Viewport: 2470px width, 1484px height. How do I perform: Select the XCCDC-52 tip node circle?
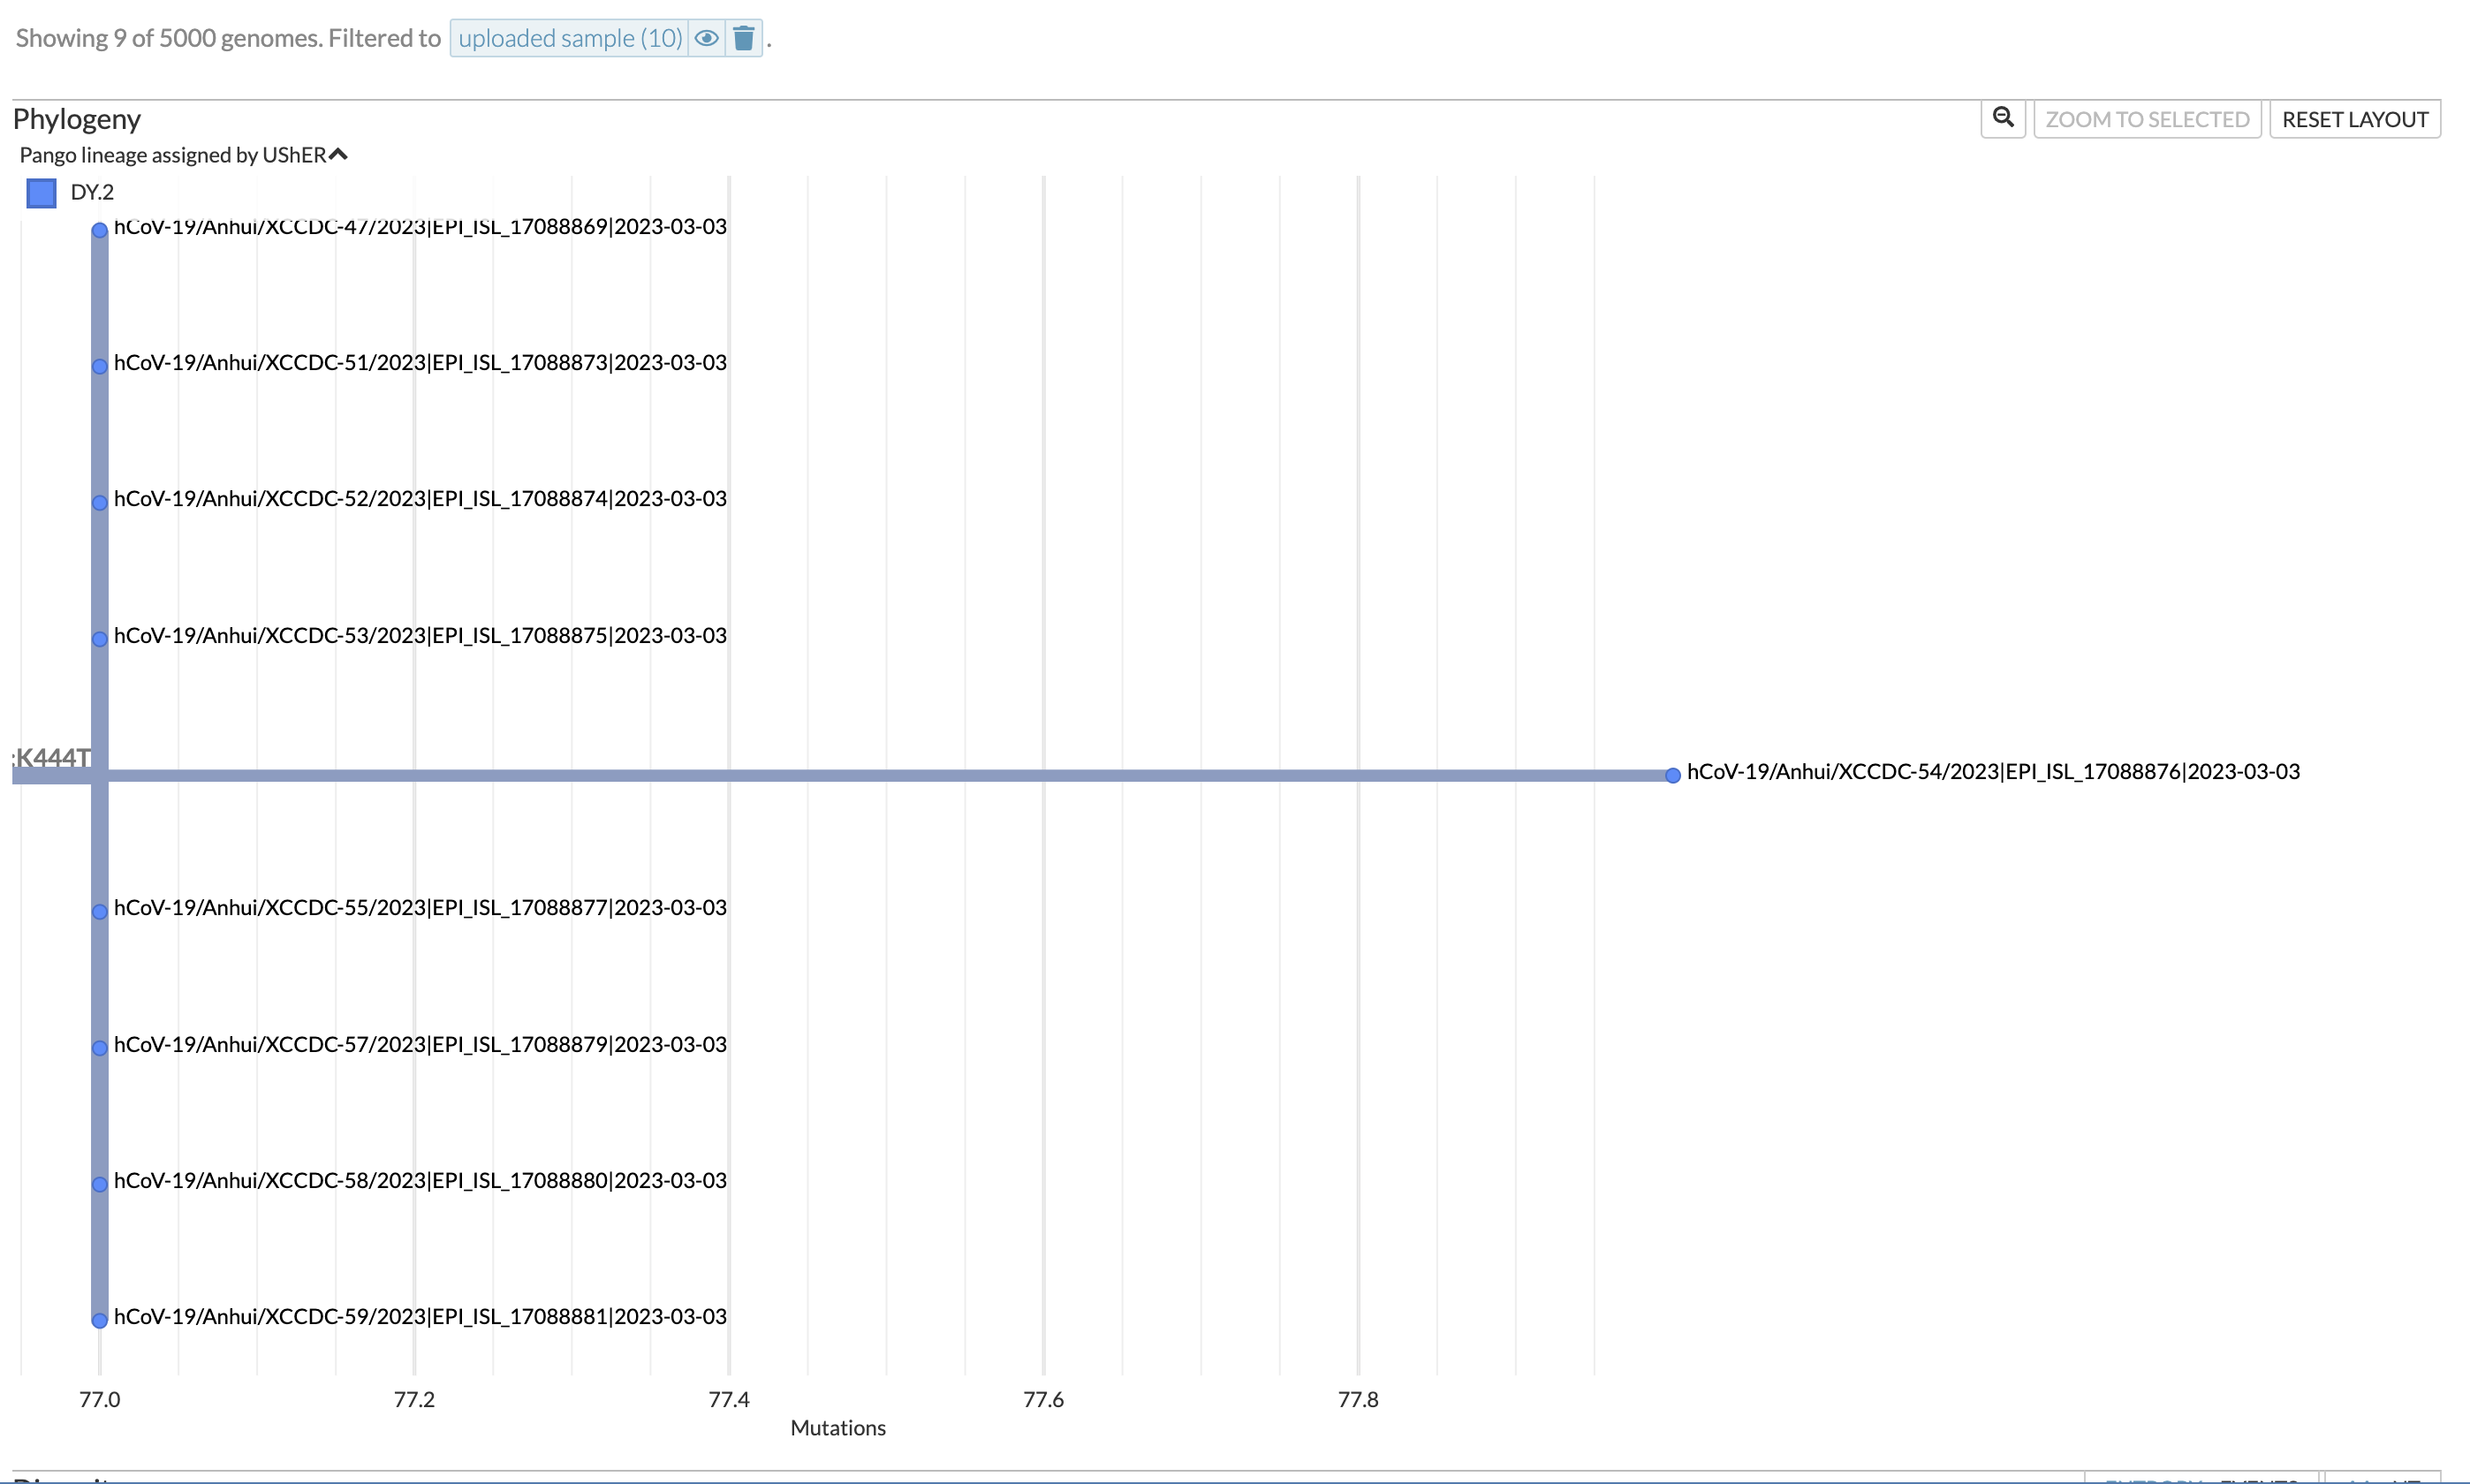coord(100,502)
